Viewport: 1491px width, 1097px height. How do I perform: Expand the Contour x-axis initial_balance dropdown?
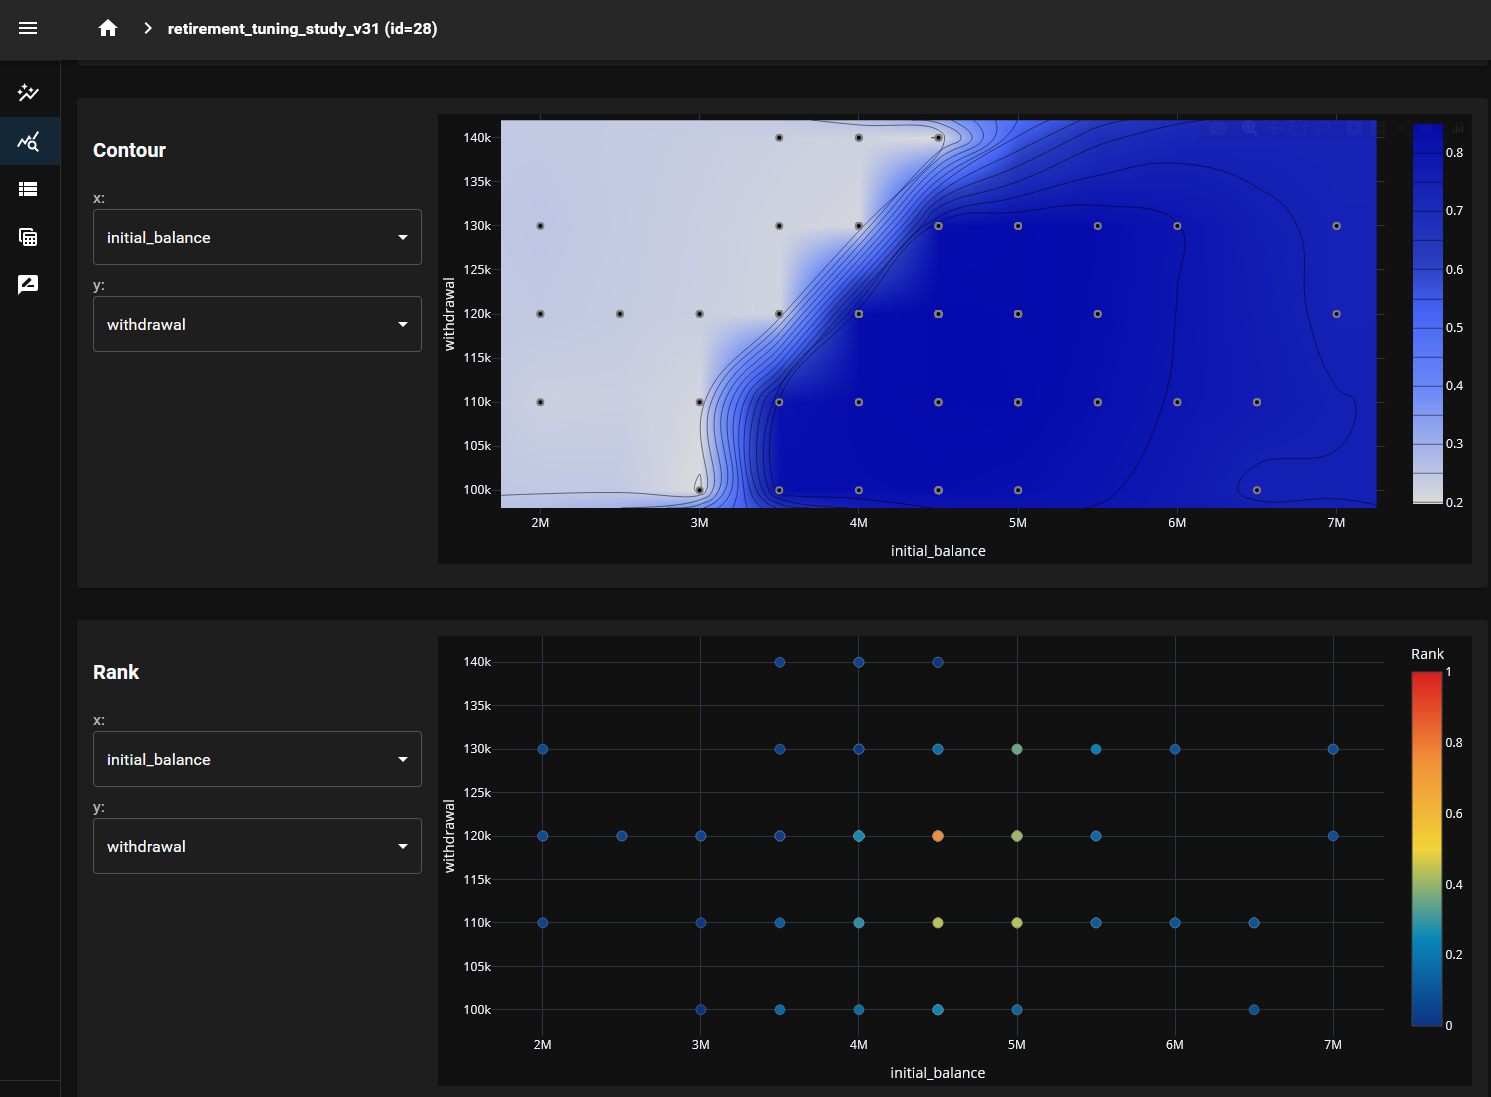[257, 237]
